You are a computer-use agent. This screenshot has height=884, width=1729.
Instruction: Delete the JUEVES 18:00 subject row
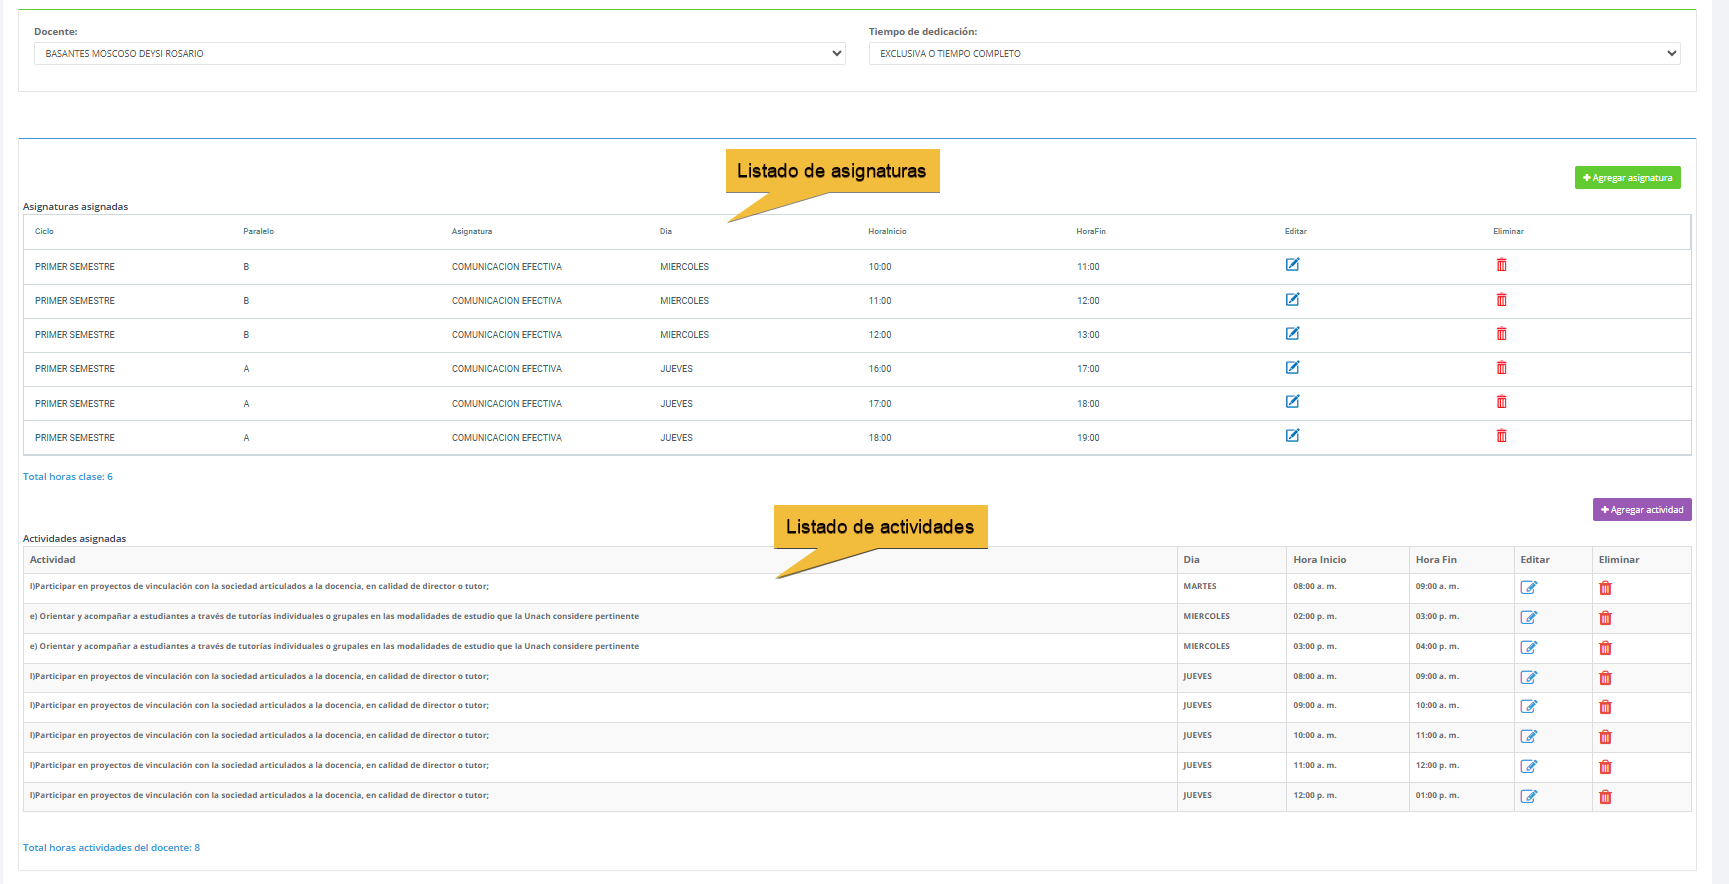click(1501, 436)
